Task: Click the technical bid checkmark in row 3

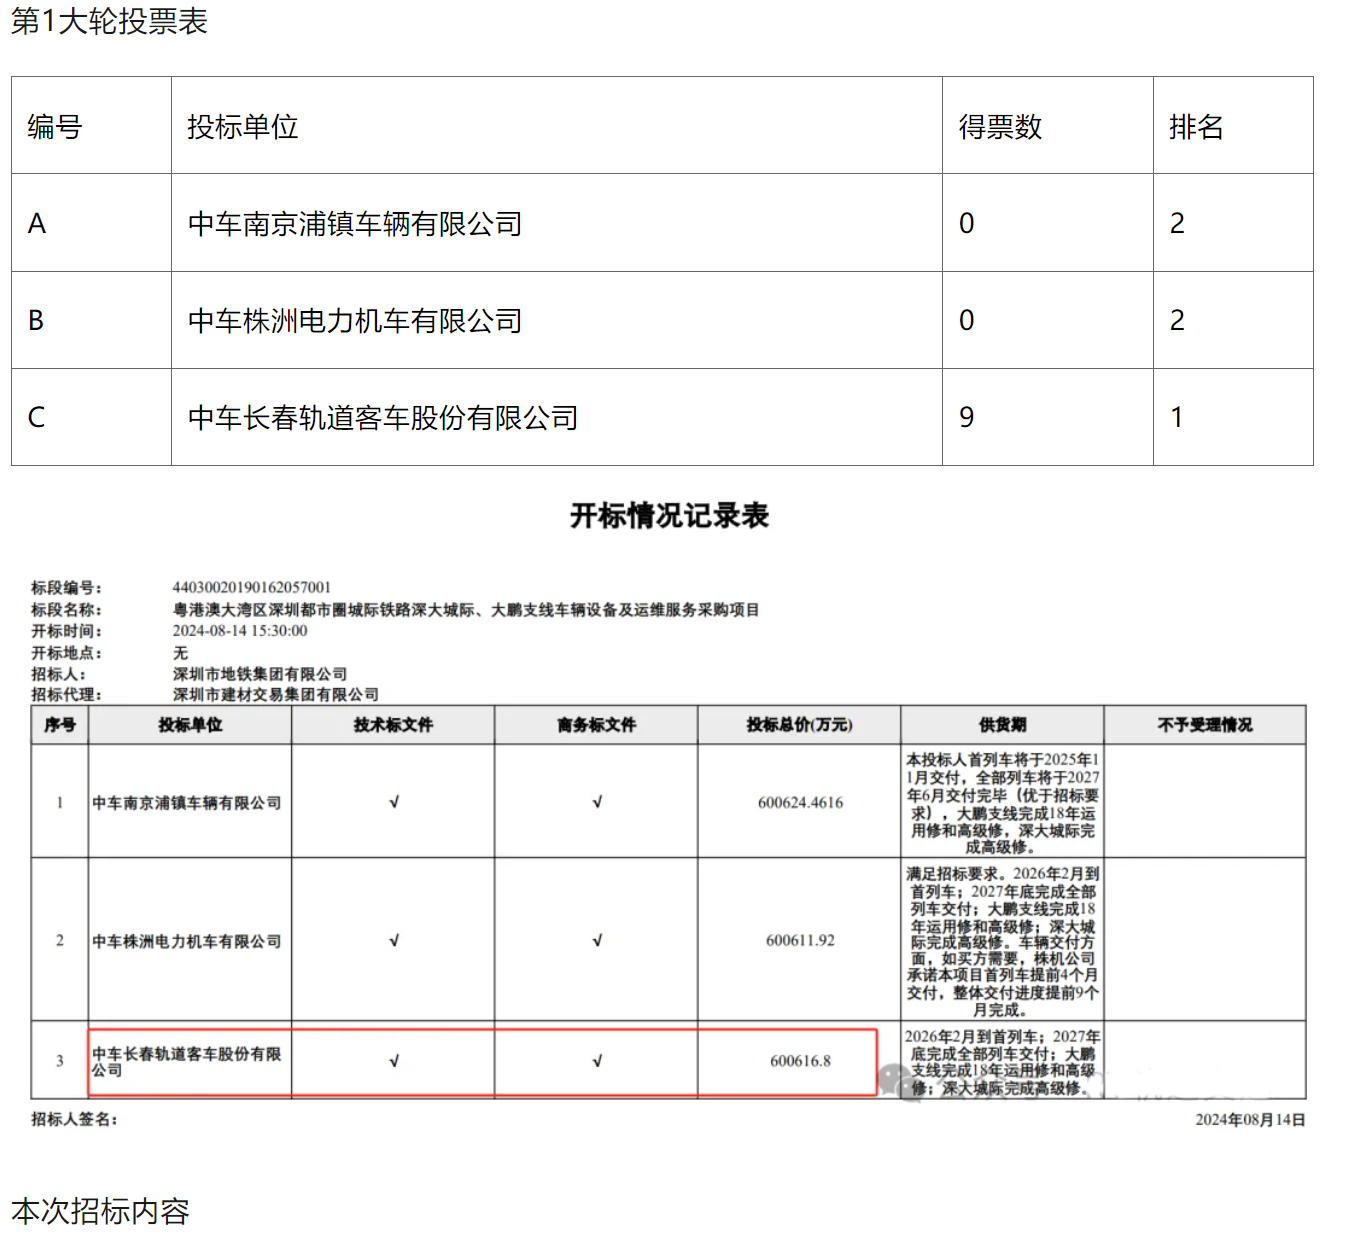Action: [394, 1061]
